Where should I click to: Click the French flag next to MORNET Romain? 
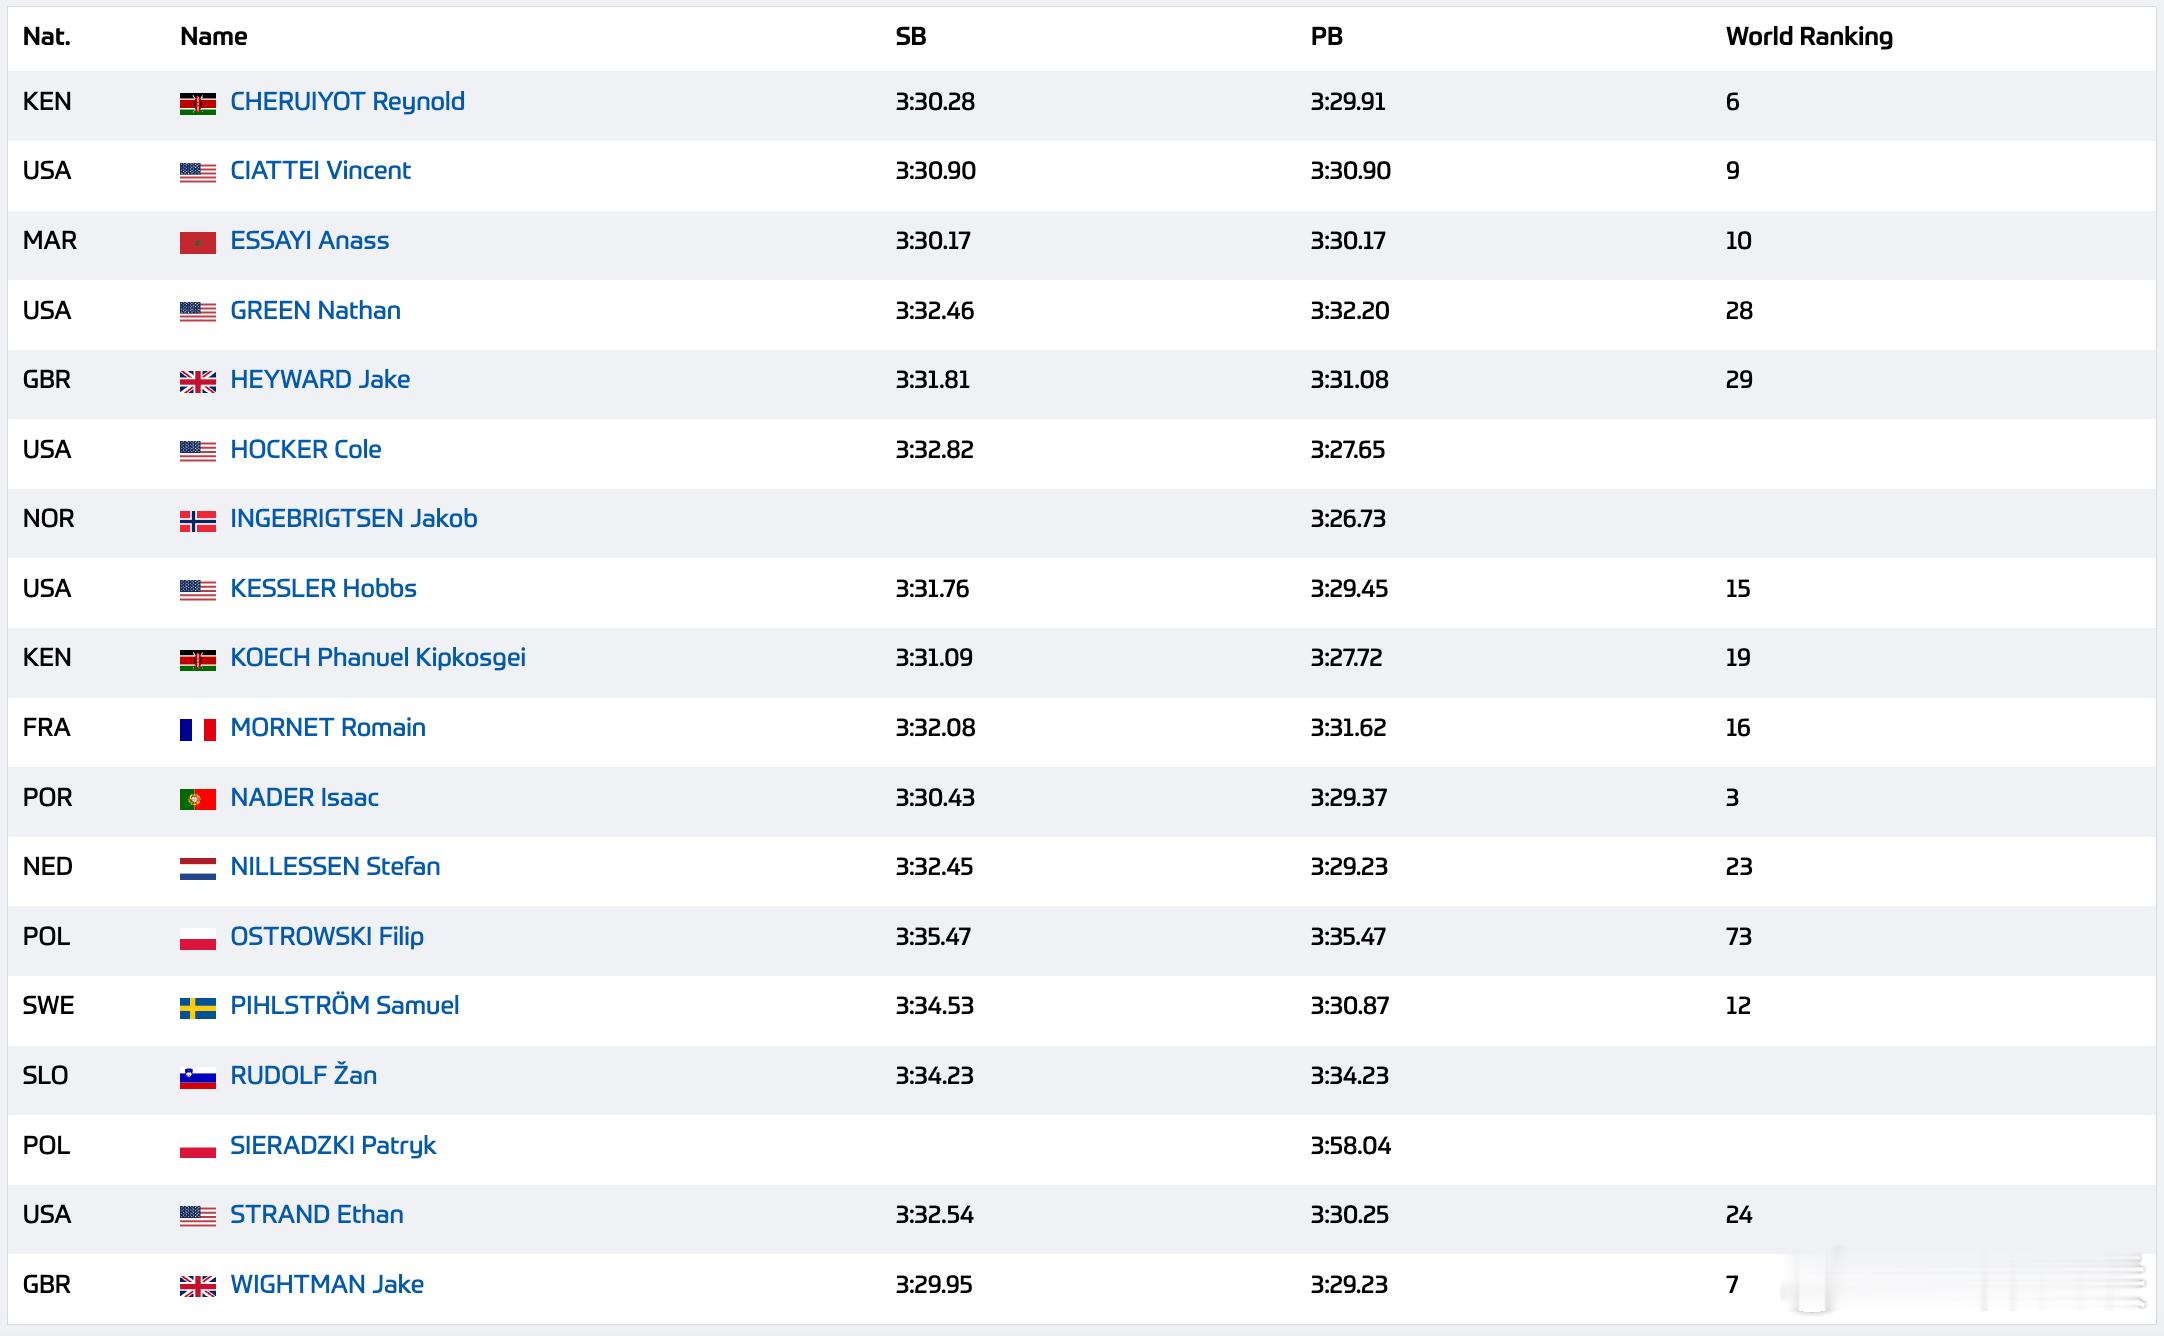(197, 729)
